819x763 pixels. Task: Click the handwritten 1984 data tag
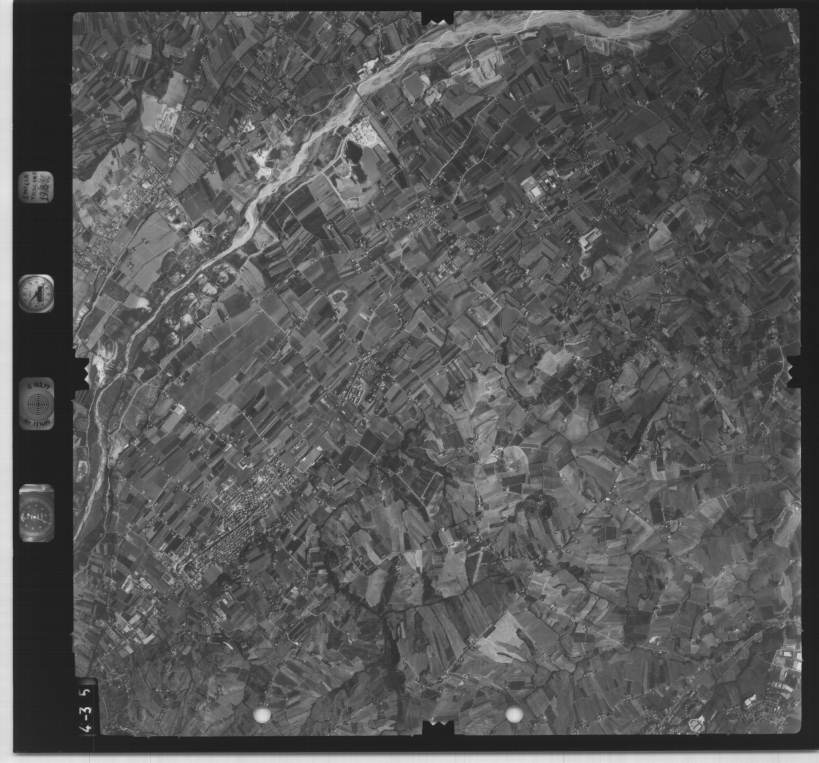click(x=36, y=187)
